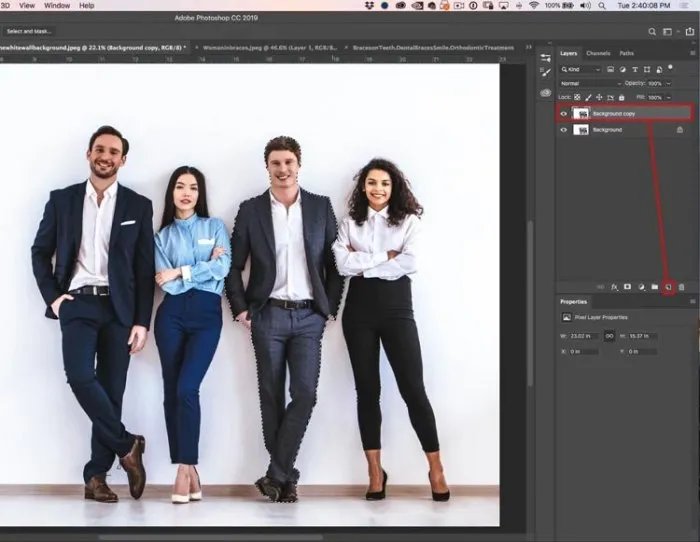This screenshot has height=542, width=700.
Task: Open the Kind filter dropdown
Action: [582, 70]
